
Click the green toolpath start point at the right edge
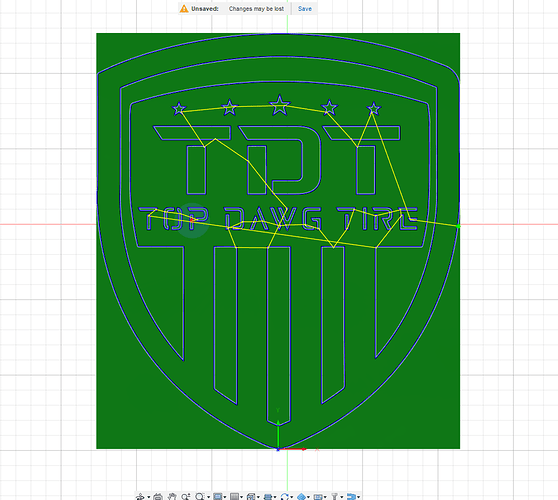(458, 226)
